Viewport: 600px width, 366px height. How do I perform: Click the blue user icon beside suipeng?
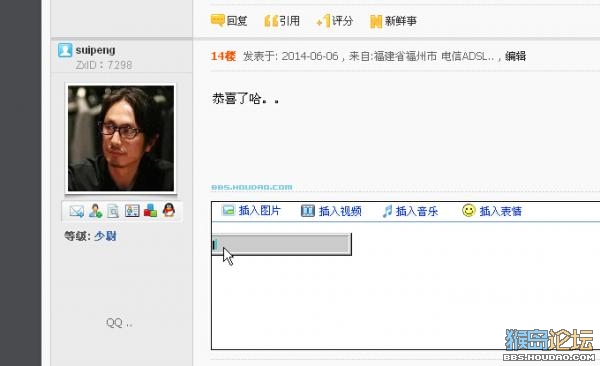(x=65, y=50)
